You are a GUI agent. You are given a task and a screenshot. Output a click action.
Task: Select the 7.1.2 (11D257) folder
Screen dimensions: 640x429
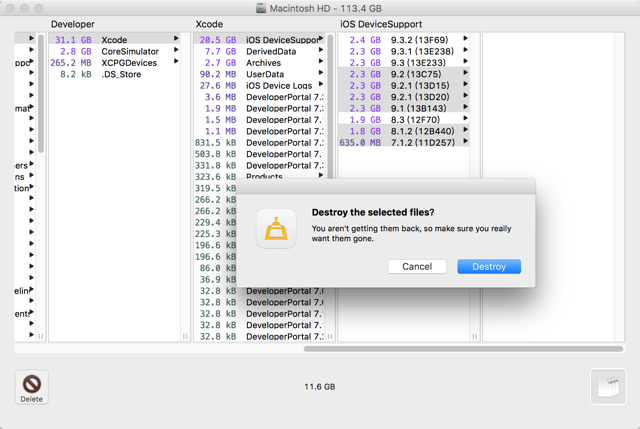point(404,142)
